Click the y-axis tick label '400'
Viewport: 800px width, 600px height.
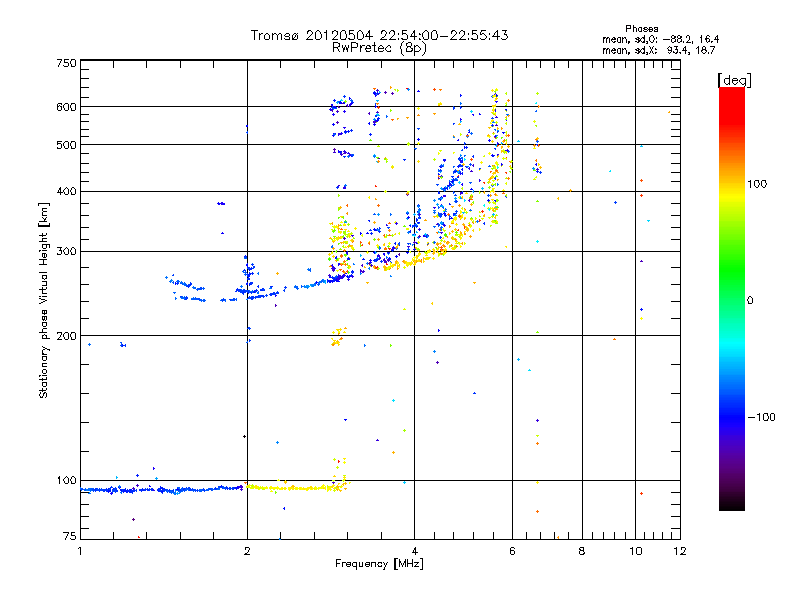(x=66, y=192)
